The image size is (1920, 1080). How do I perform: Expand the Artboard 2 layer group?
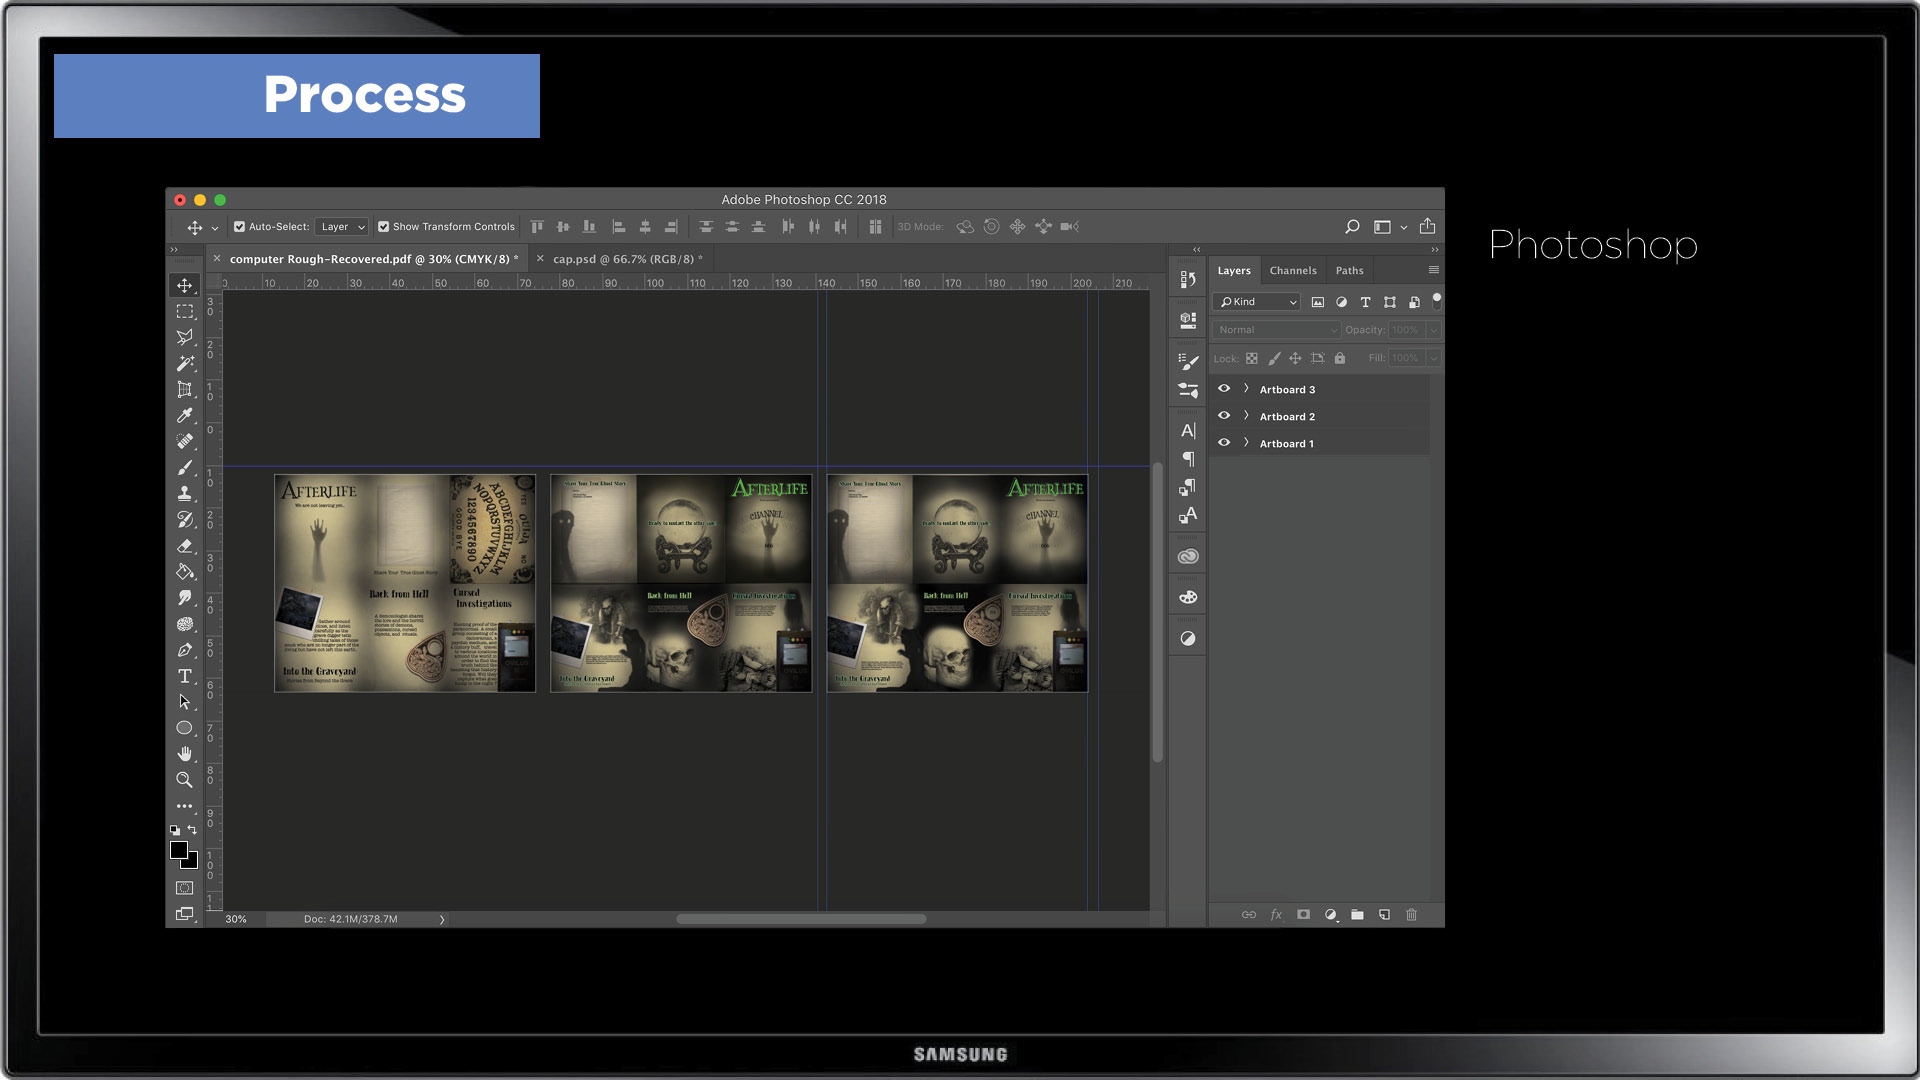pyautogui.click(x=1246, y=416)
